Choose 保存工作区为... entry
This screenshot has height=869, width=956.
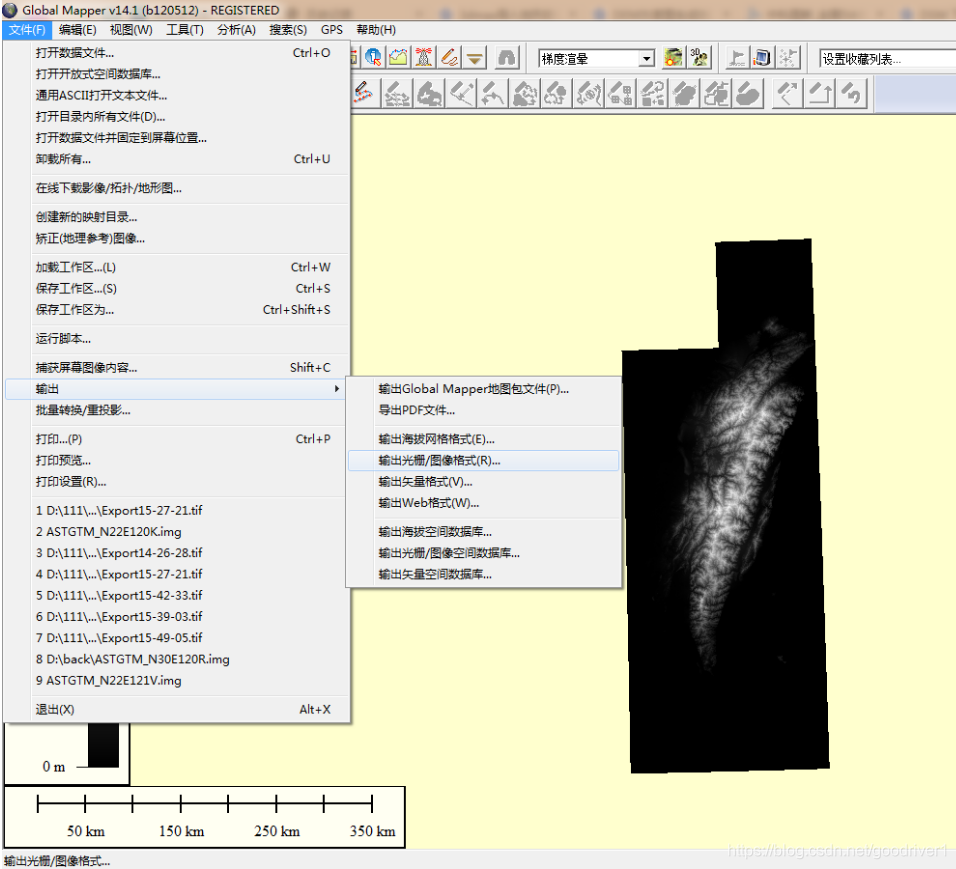(x=177, y=310)
